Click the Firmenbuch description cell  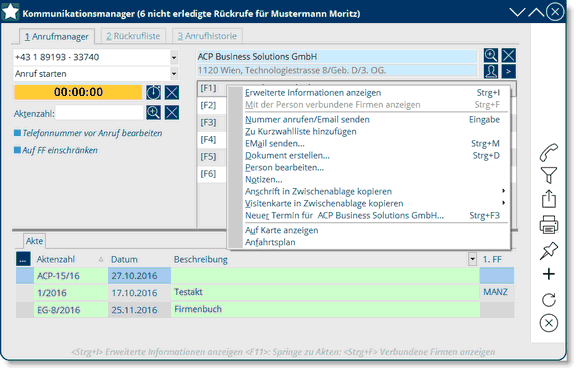coord(325,310)
